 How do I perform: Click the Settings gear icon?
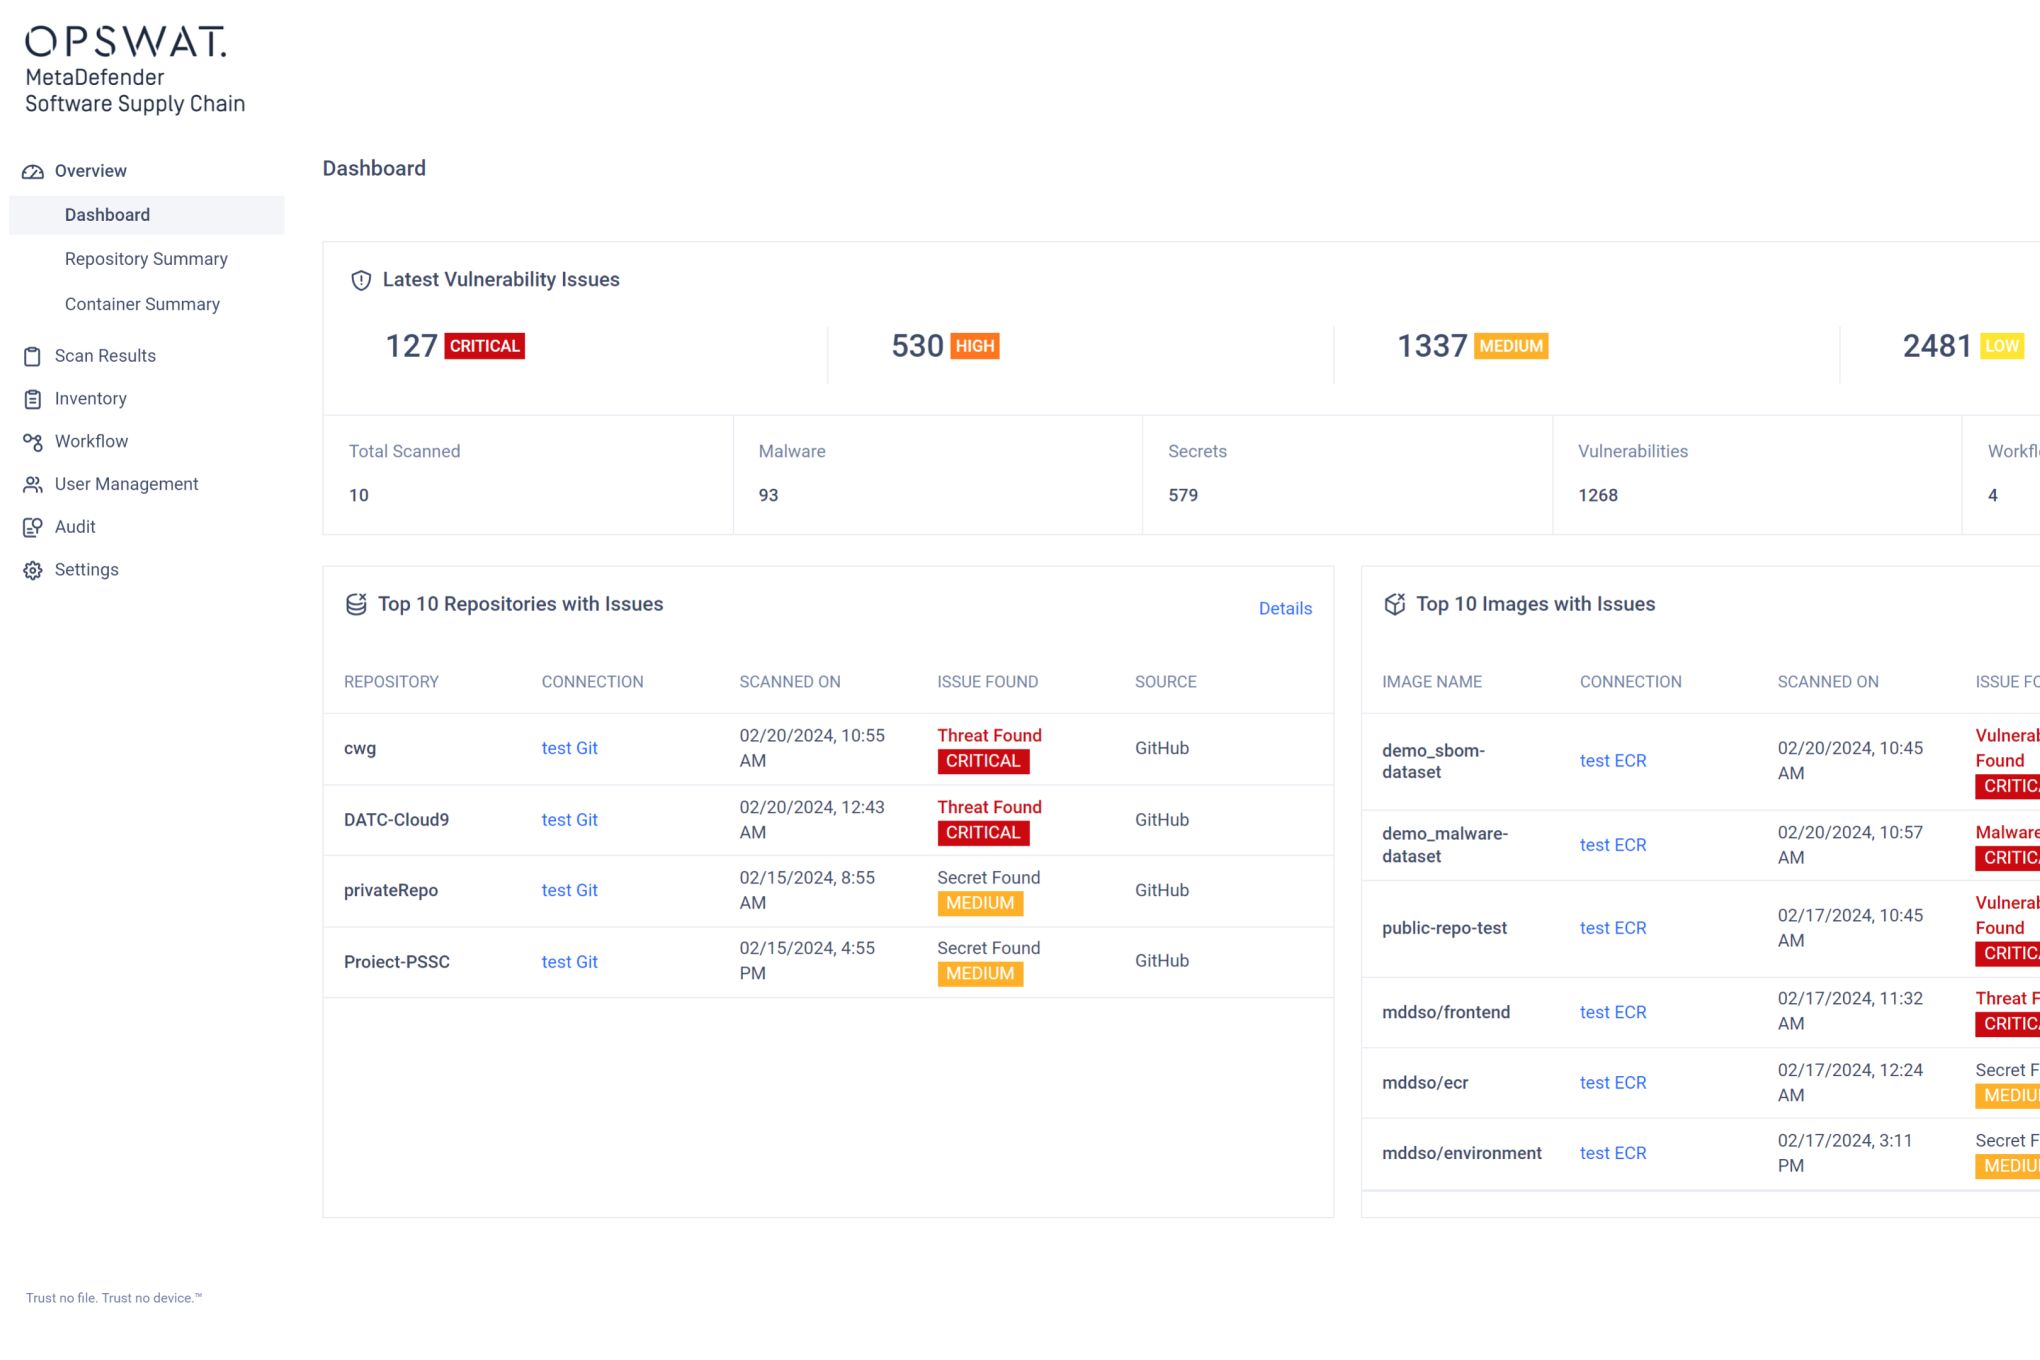(33, 569)
